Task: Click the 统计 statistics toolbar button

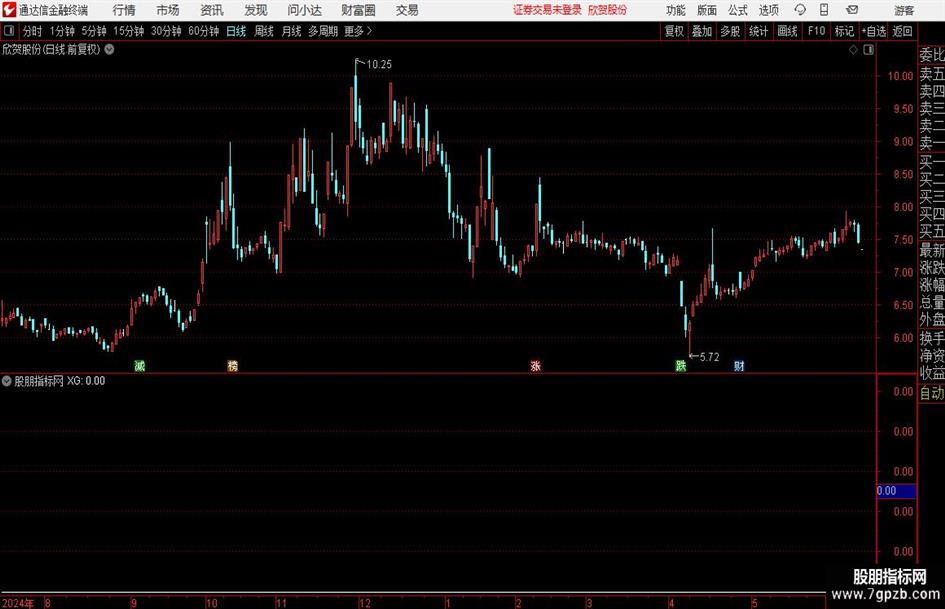Action: [758, 31]
